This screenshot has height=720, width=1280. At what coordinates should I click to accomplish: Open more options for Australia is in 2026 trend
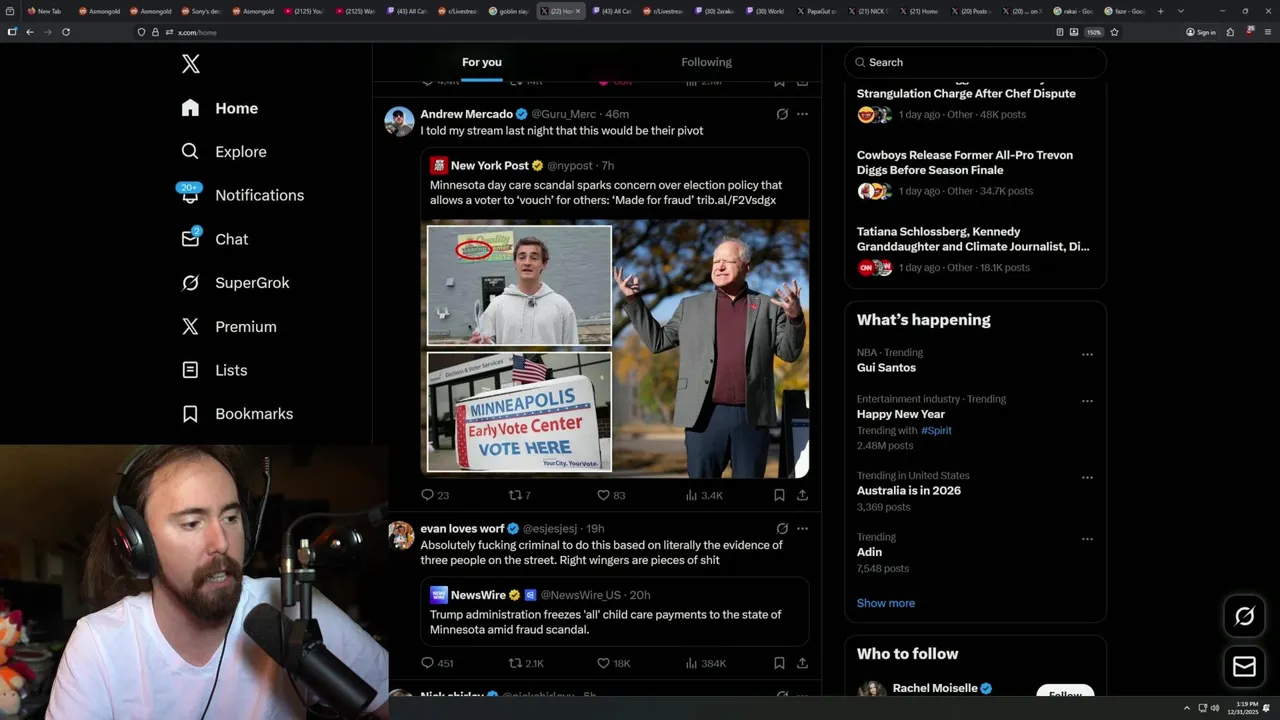tap(1087, 477)
